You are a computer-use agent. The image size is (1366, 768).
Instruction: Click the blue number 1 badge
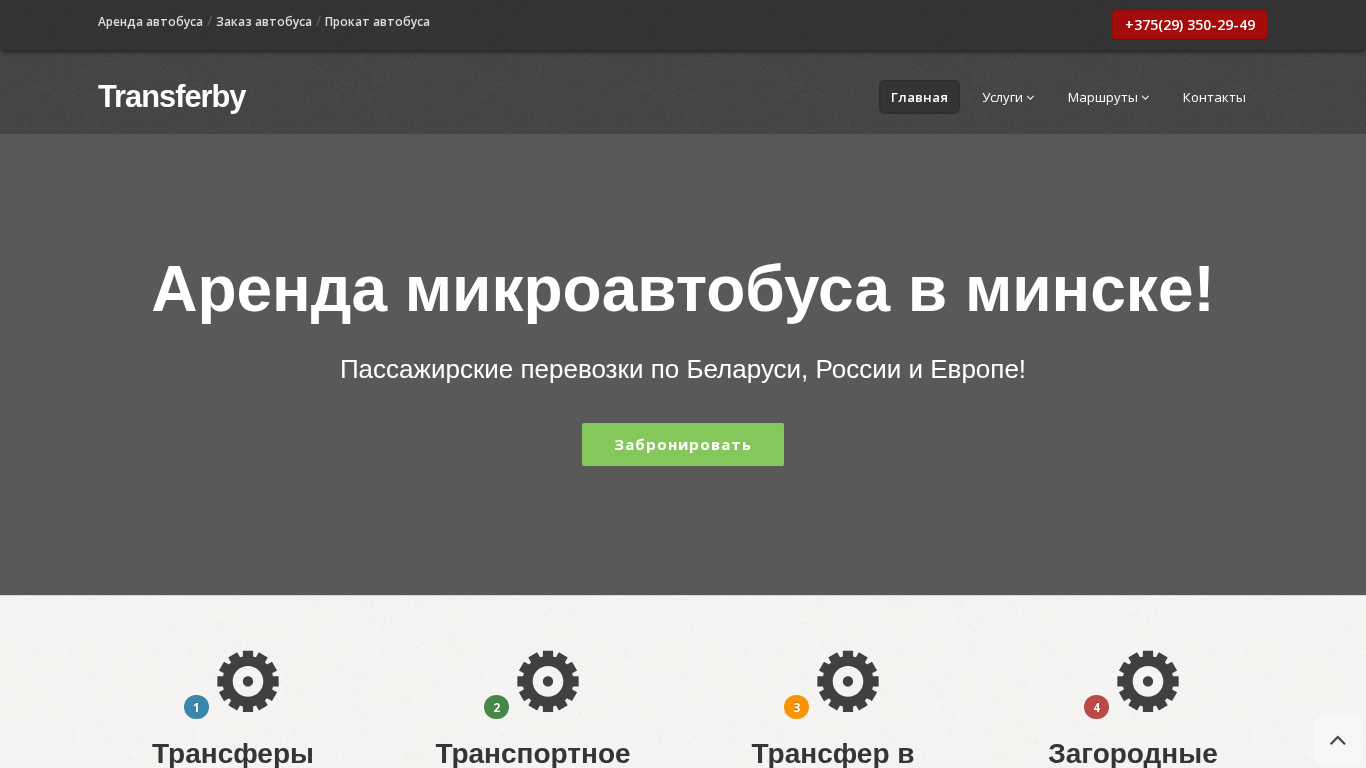[x=196, y=707]
